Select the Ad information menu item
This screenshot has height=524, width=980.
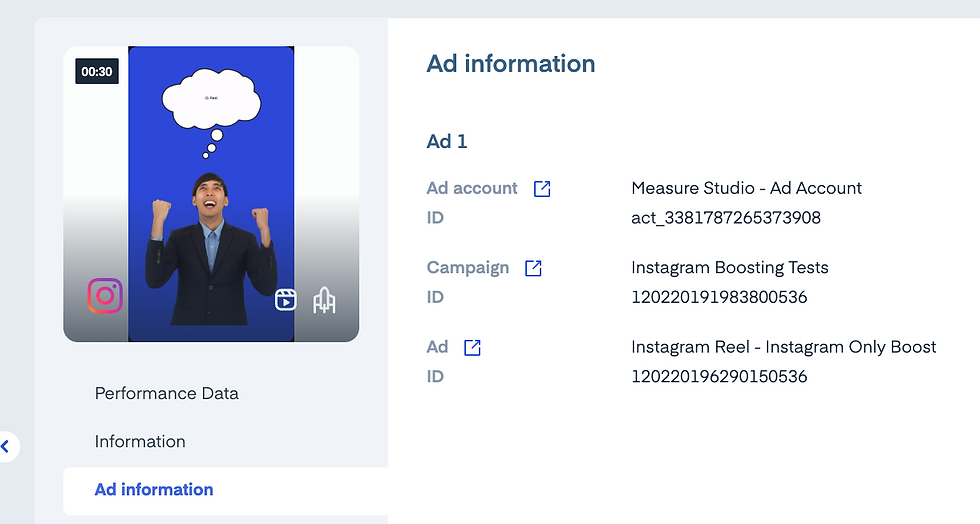pyautogui.click(x=226, y=490)
